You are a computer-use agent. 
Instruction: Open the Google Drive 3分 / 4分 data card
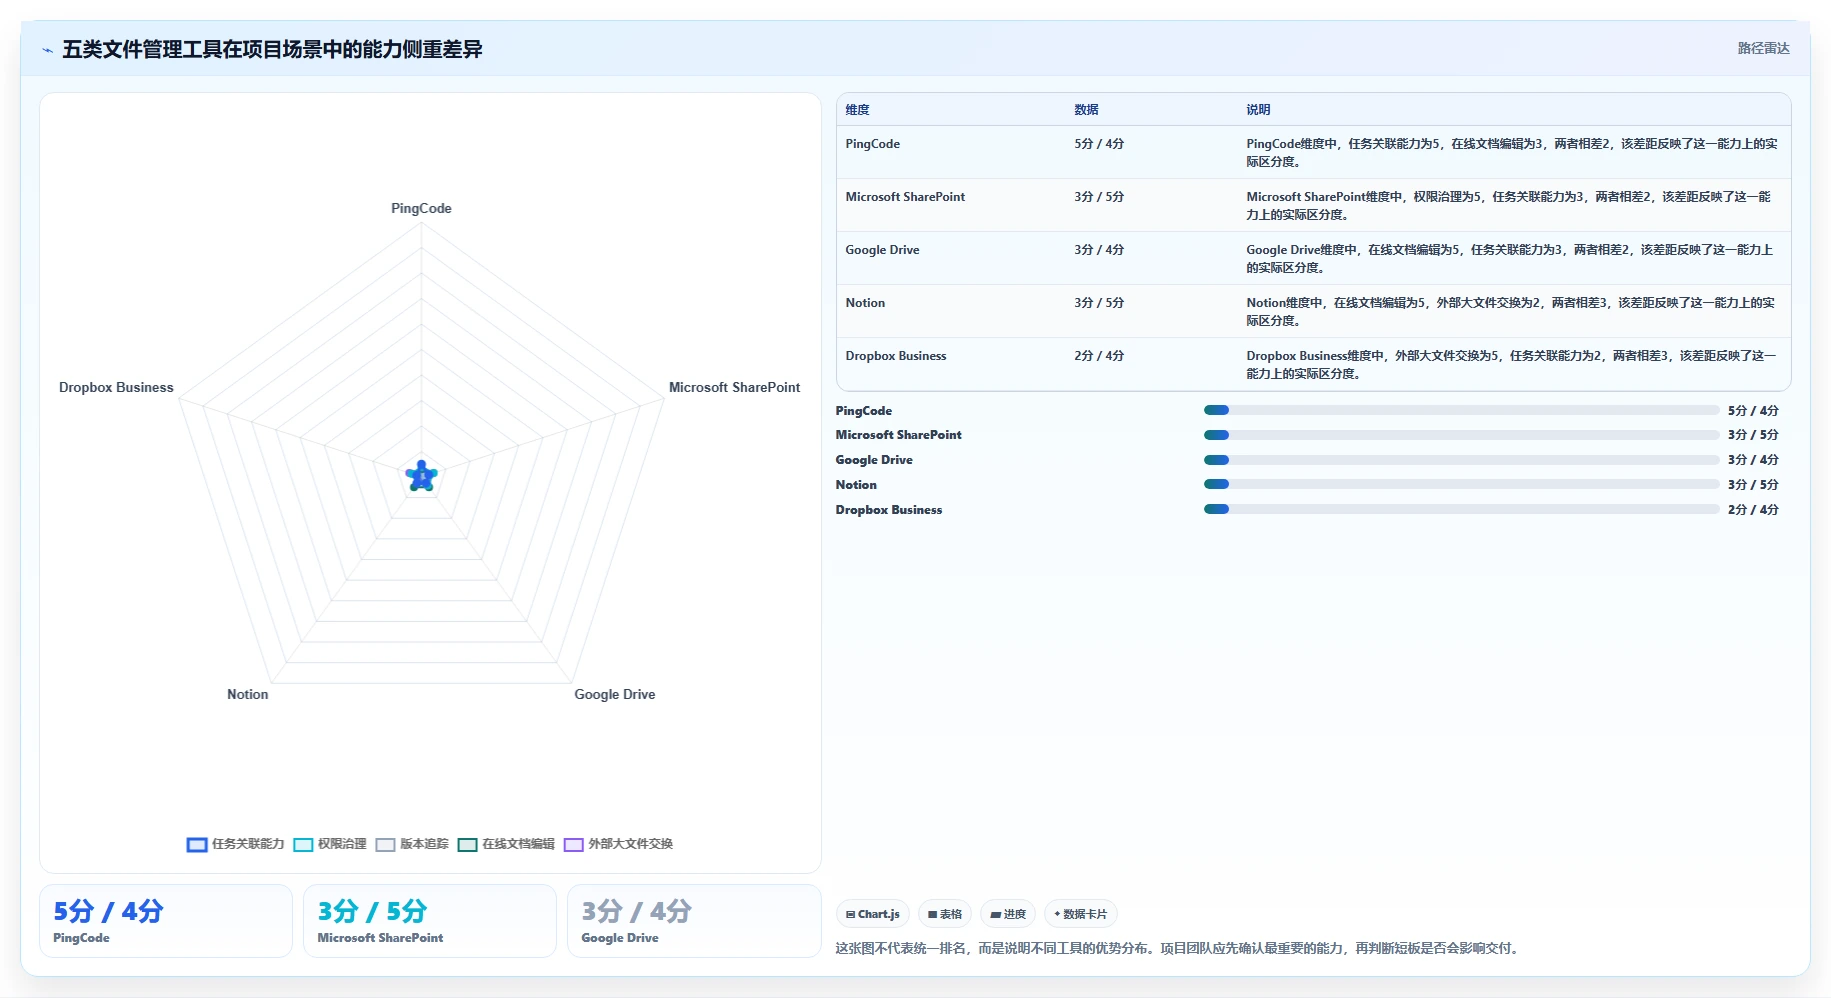point(694,921)
